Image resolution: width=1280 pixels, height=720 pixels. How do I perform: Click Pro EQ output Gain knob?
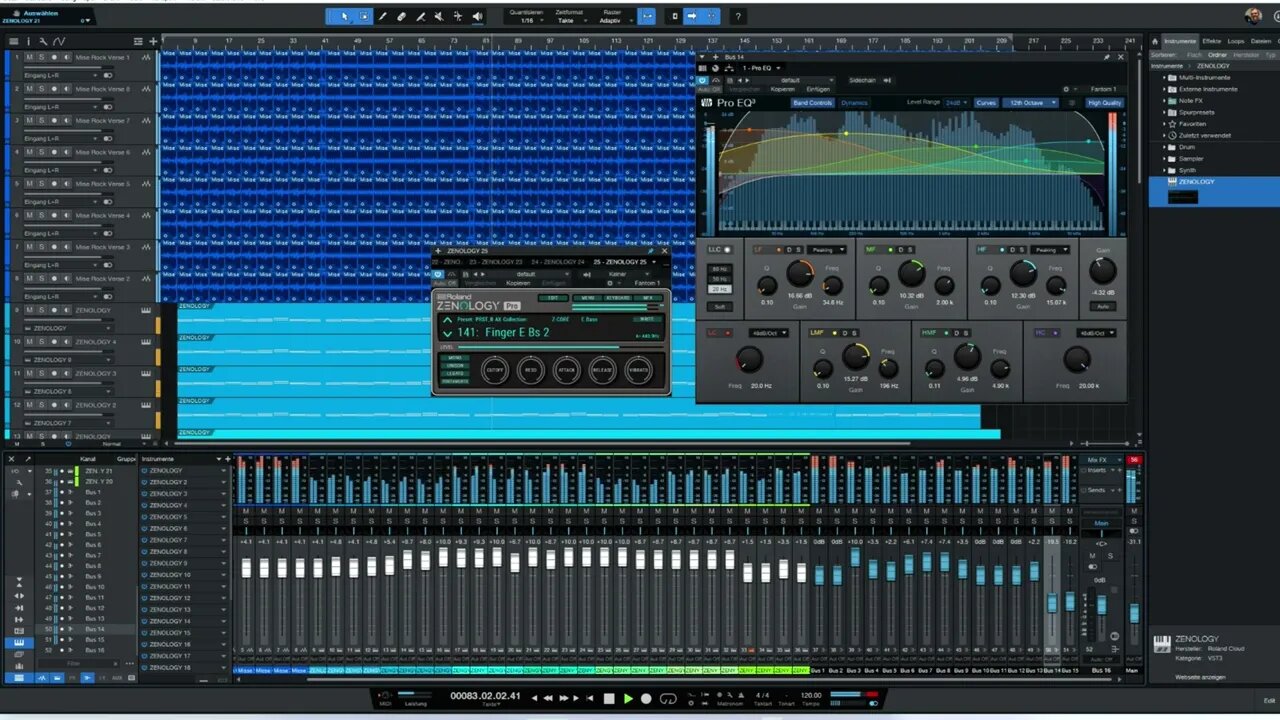point(1102,271)
